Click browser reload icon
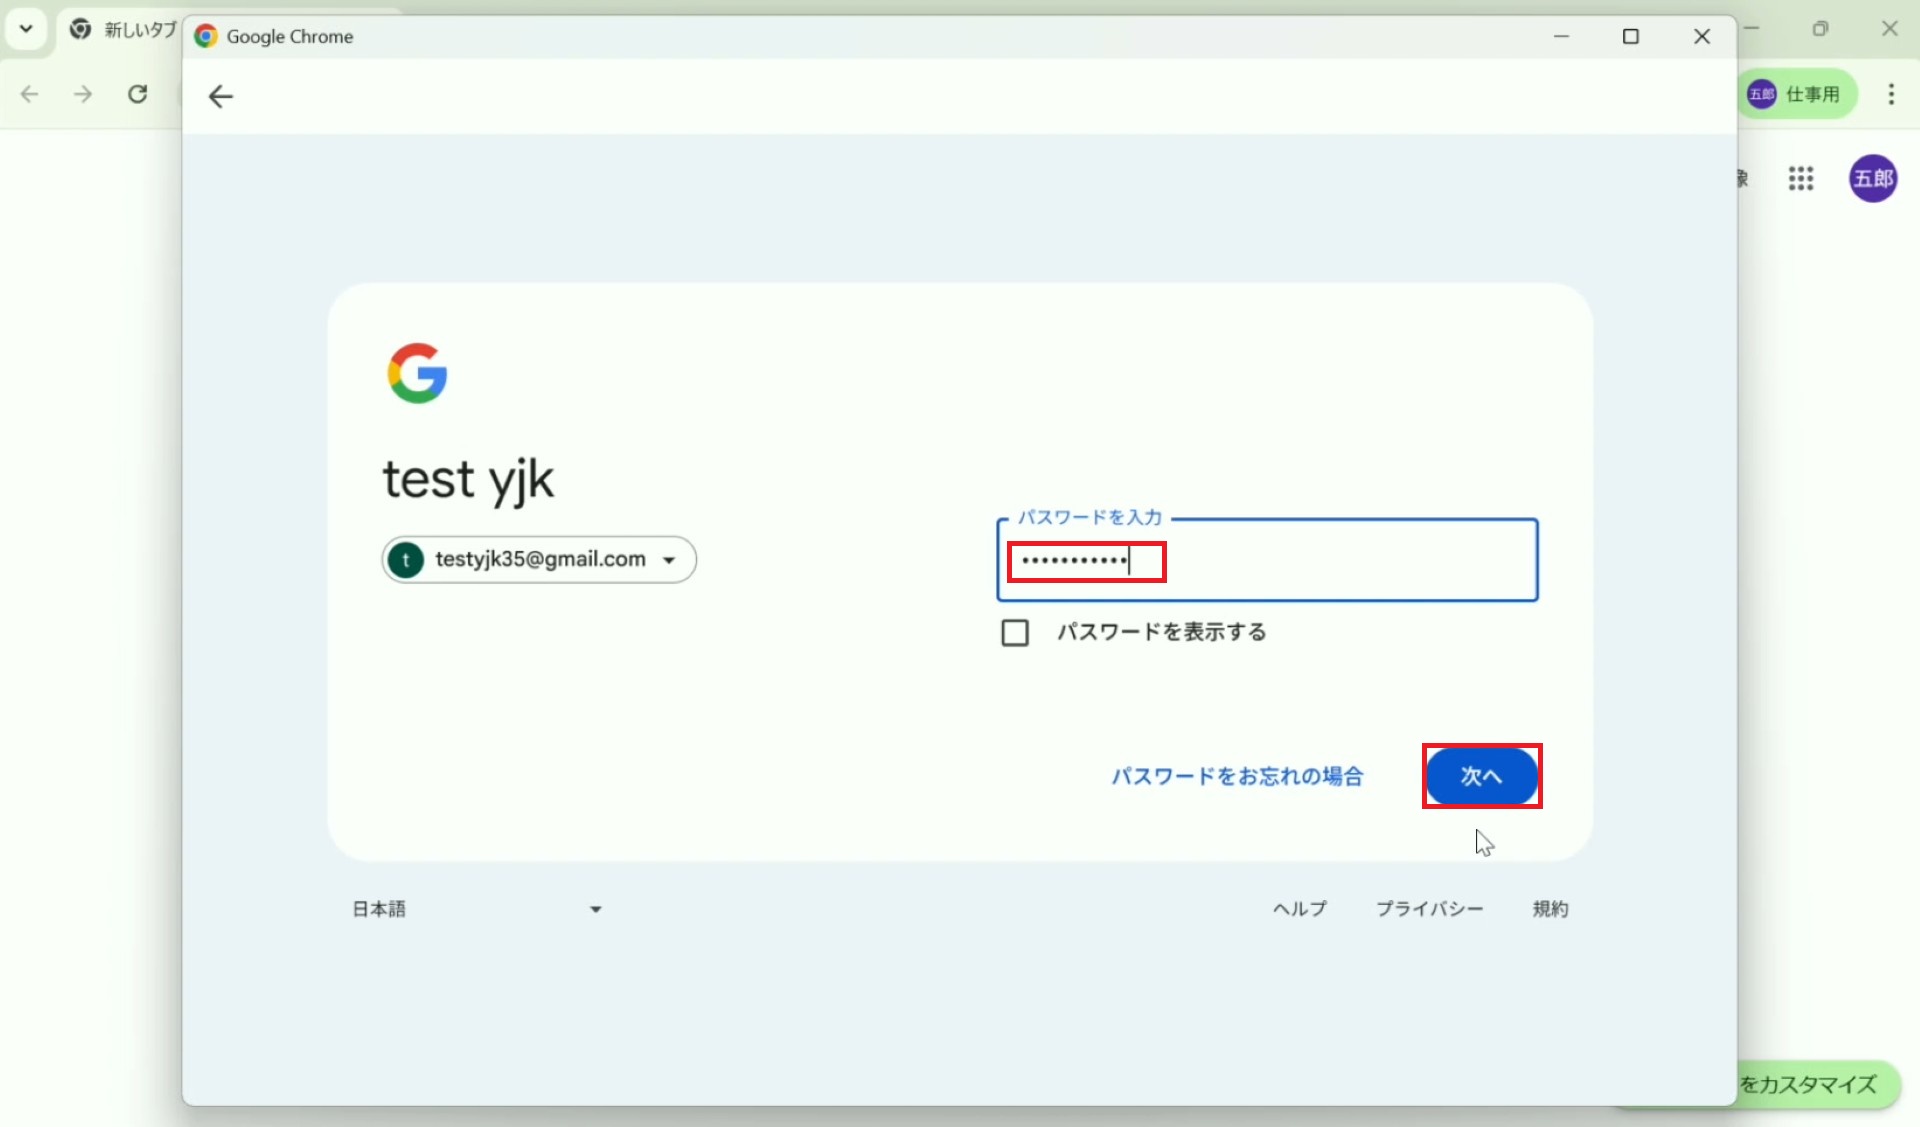Image resolution: width=1920 pixels, height=1127 pixels. tap(138, 94)
